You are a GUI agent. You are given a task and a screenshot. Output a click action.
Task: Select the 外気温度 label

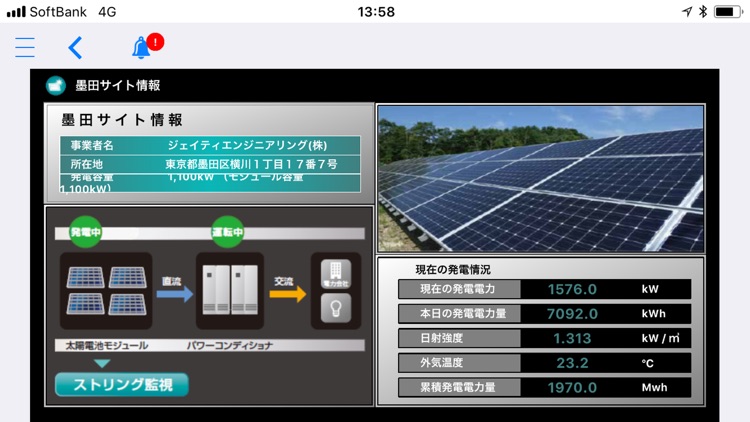441,363
